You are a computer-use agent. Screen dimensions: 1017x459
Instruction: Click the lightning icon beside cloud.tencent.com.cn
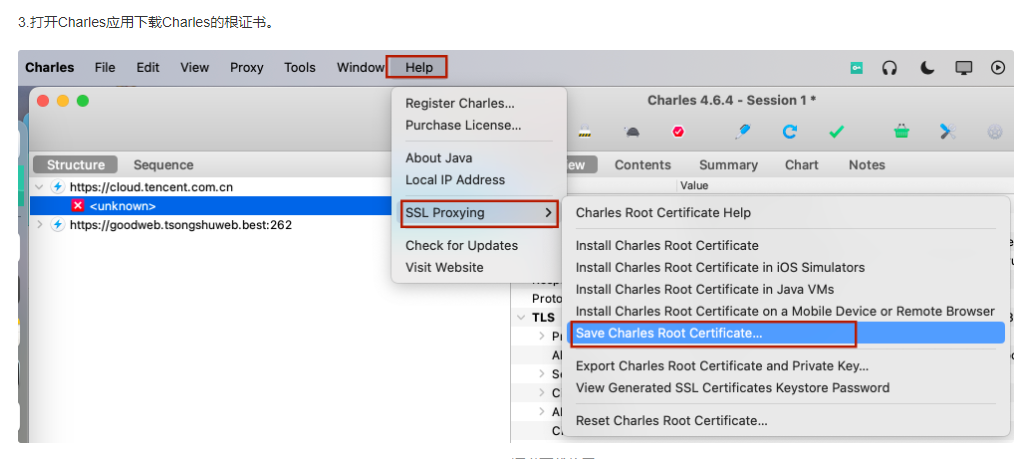[58, 187]
